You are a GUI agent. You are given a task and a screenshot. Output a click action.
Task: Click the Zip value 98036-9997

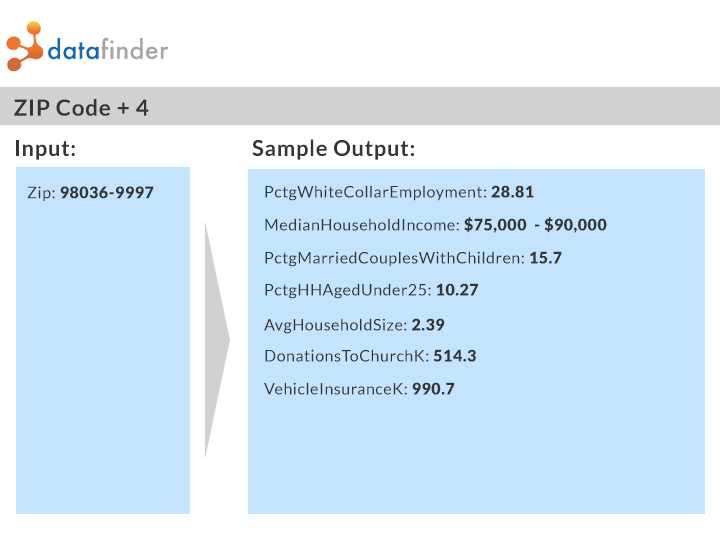pos(107,192)
